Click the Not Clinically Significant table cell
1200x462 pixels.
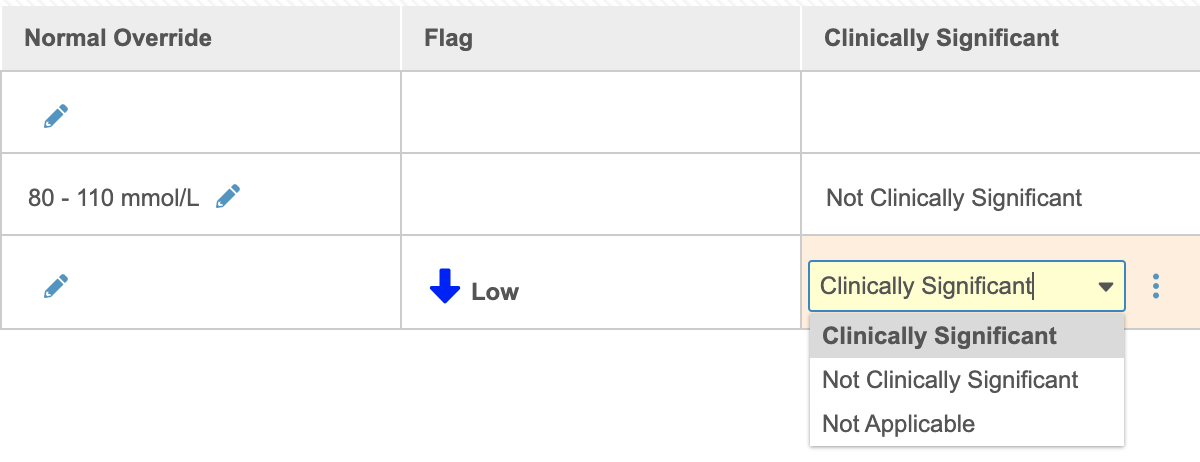tap(954, 198)
